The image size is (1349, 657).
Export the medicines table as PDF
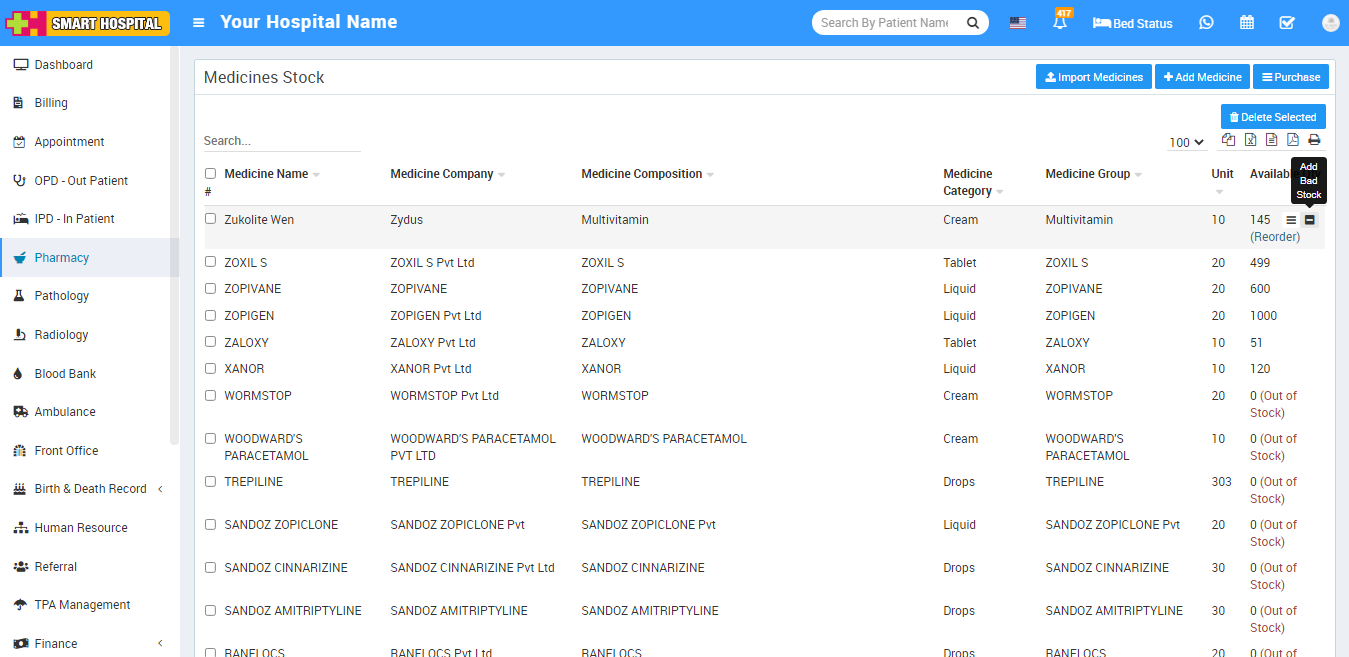point(1292,141)
